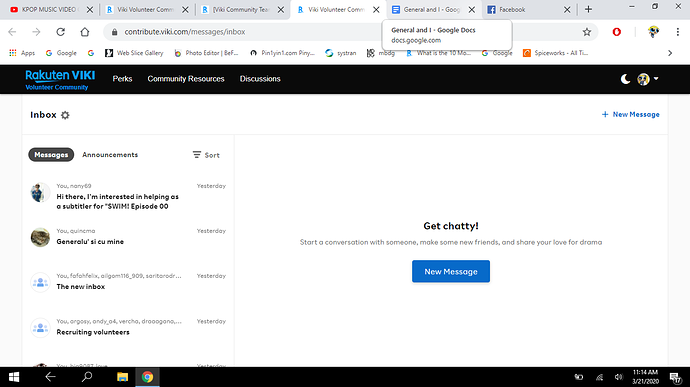This screenshot has height=387, width=690.
Task: Click the blue New Message button
Action: [x=451, y=271]
